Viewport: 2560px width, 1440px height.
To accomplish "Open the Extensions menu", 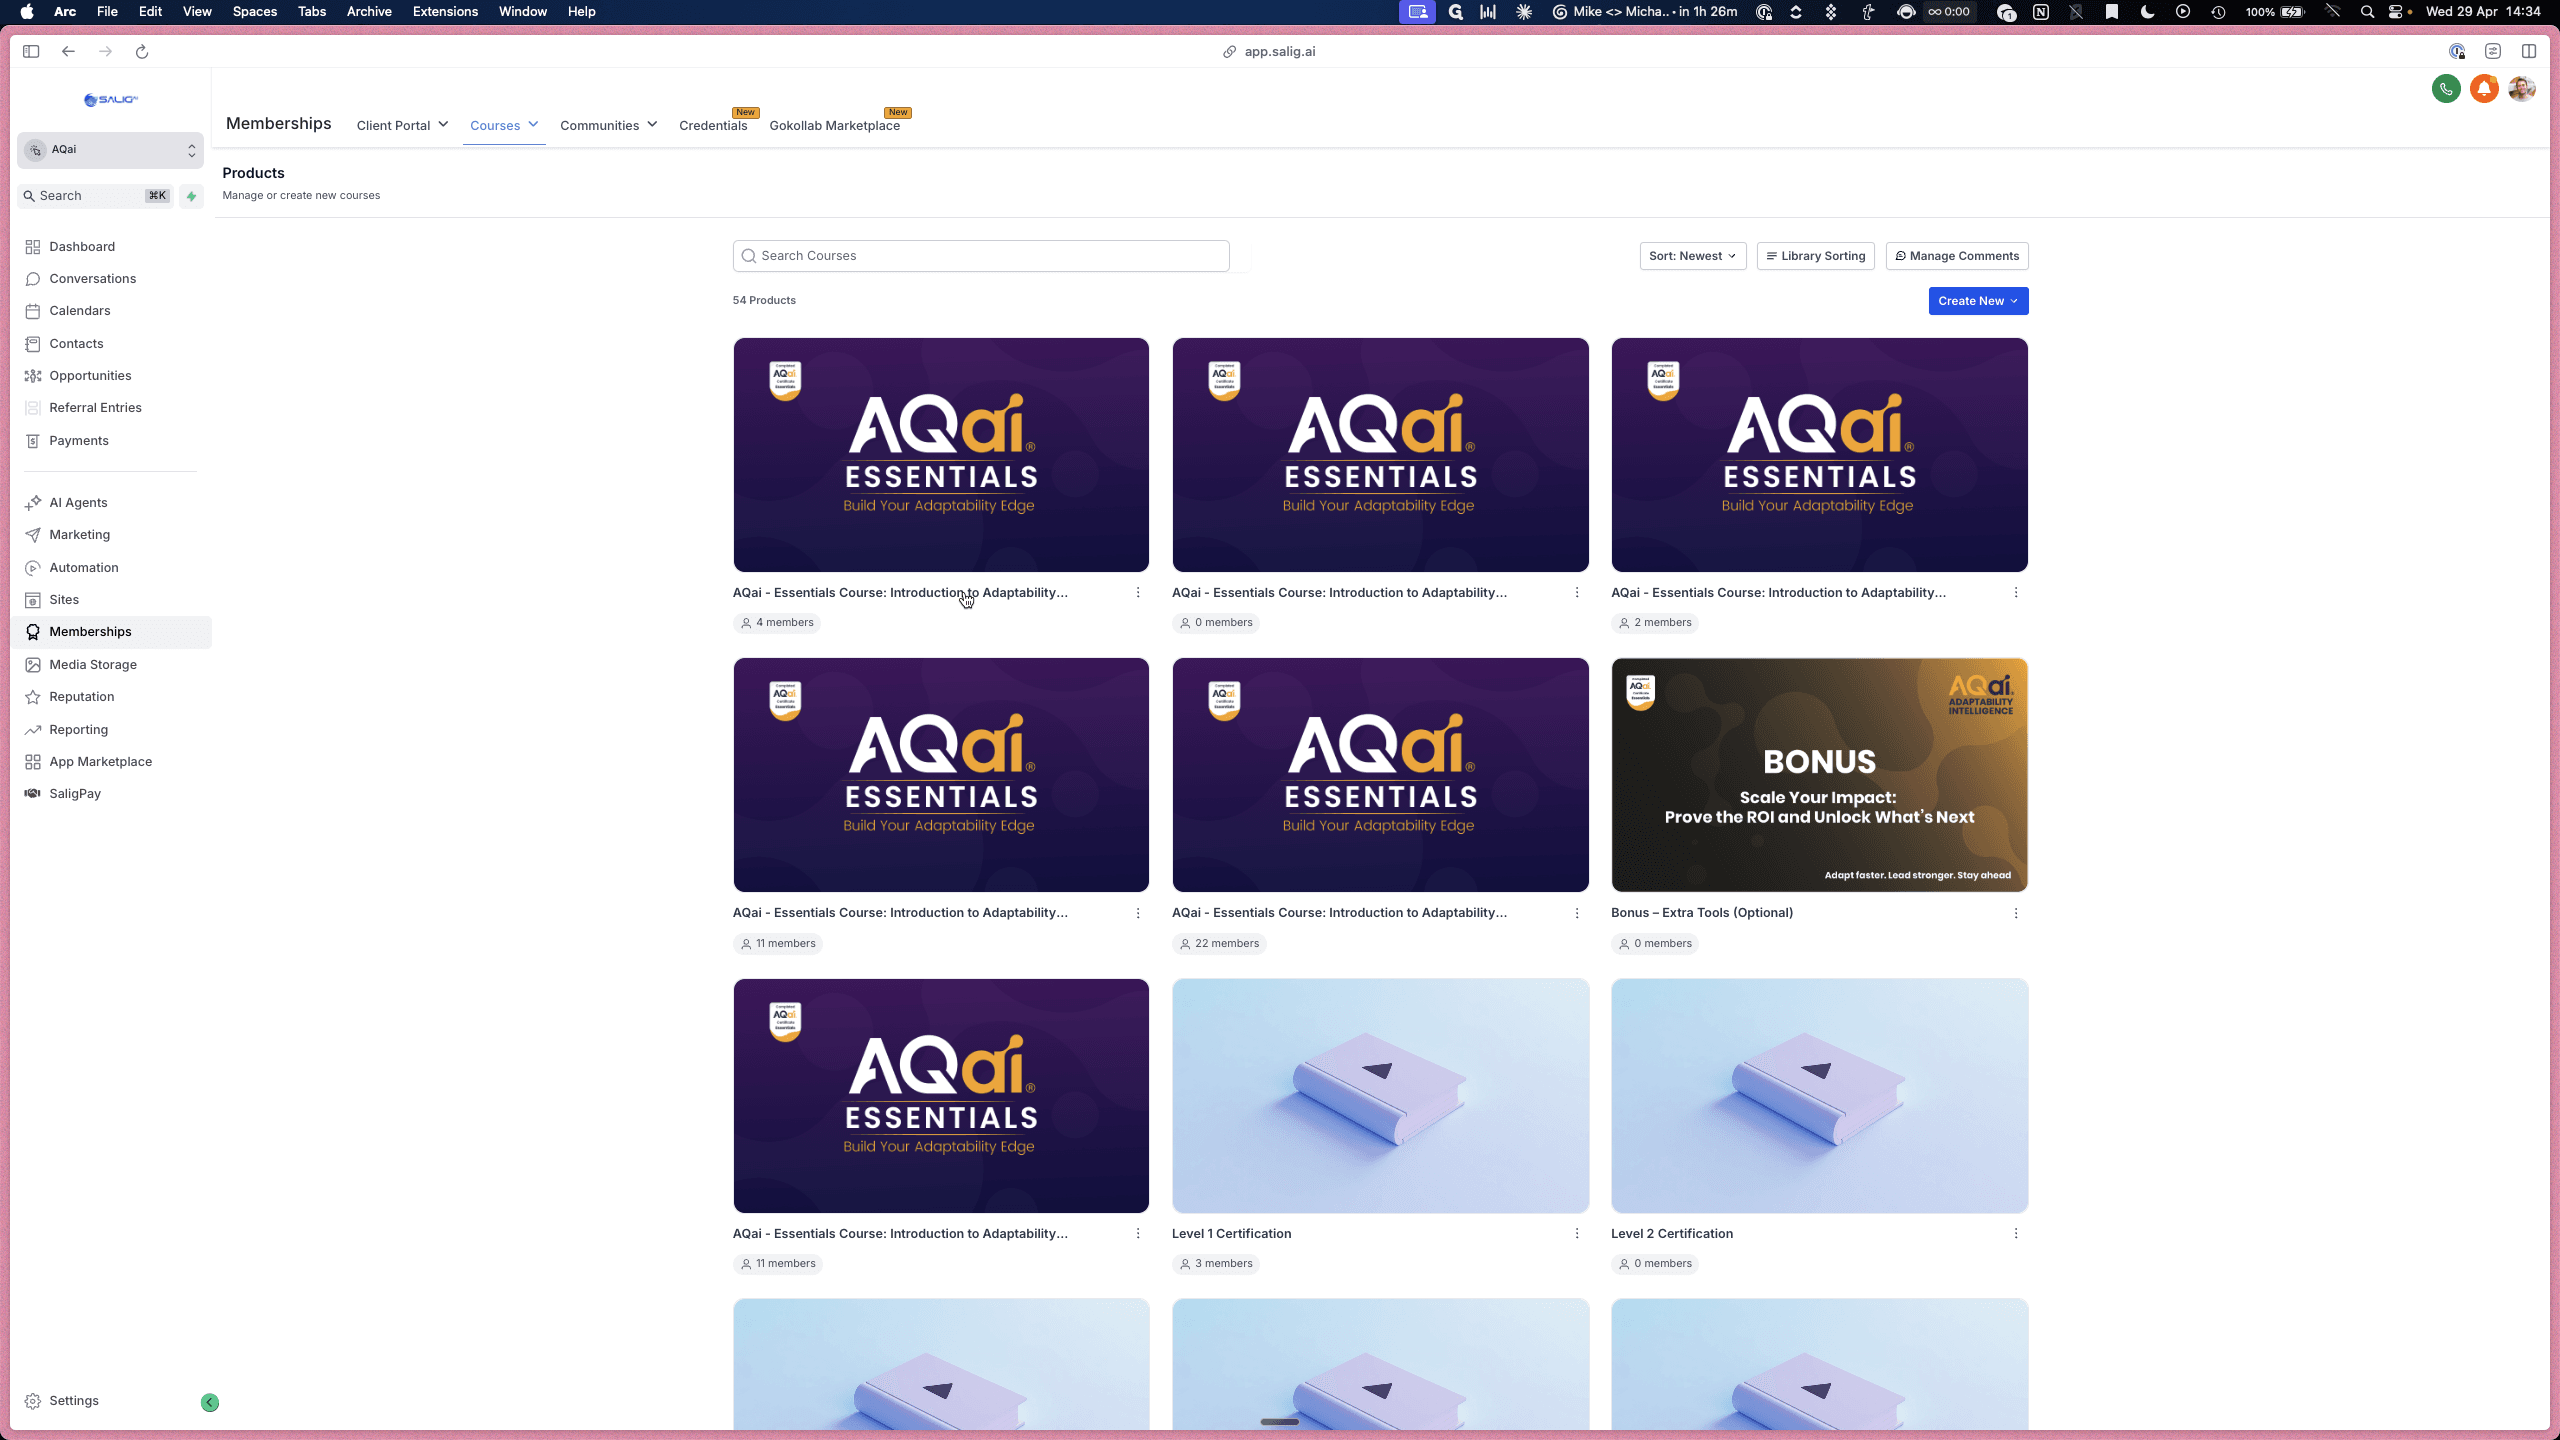I will [x=445, y=12].
